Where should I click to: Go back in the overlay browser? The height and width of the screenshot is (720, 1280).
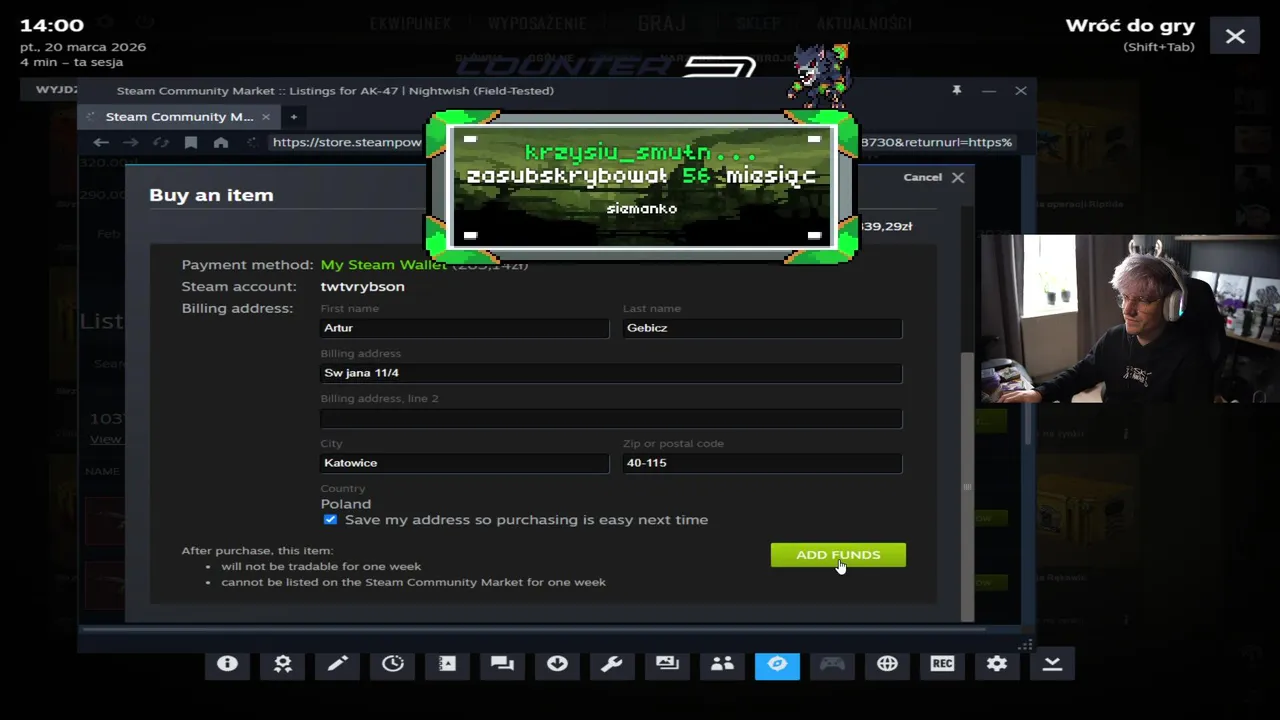pyautogui.click(x=101, y=143)
